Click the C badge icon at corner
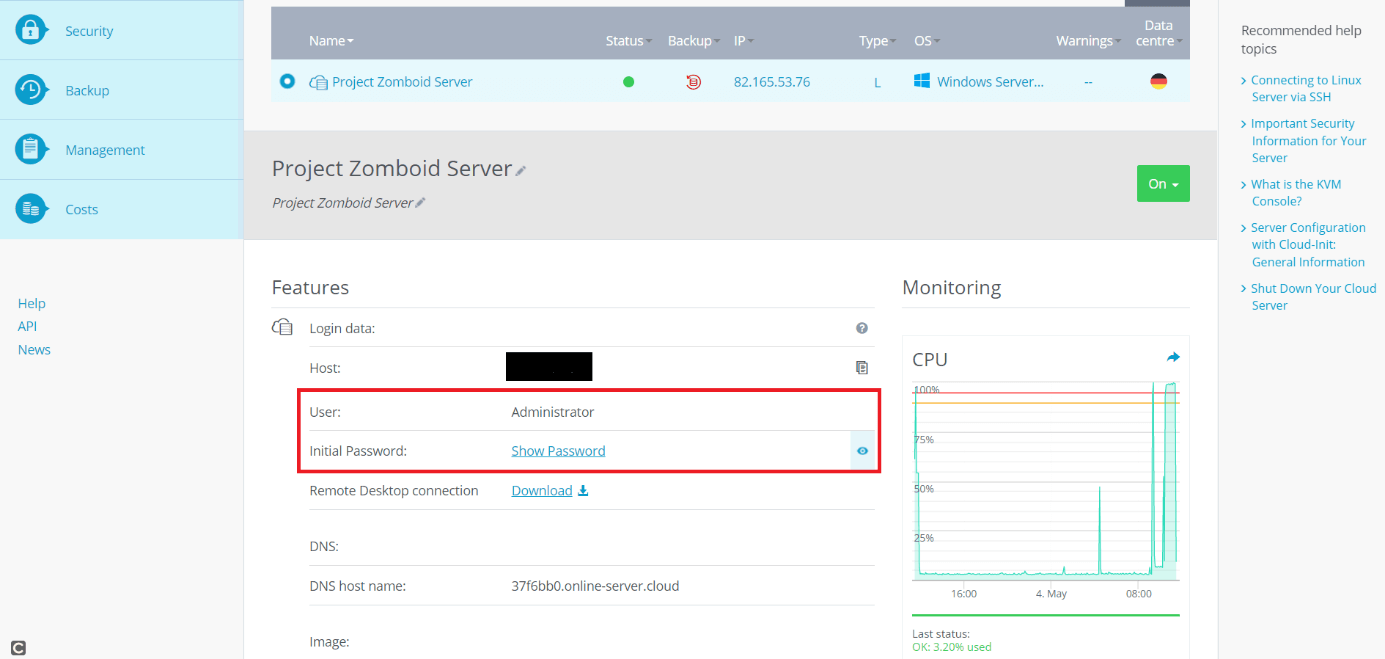1385x659 pixels. (x=19, y=648)
